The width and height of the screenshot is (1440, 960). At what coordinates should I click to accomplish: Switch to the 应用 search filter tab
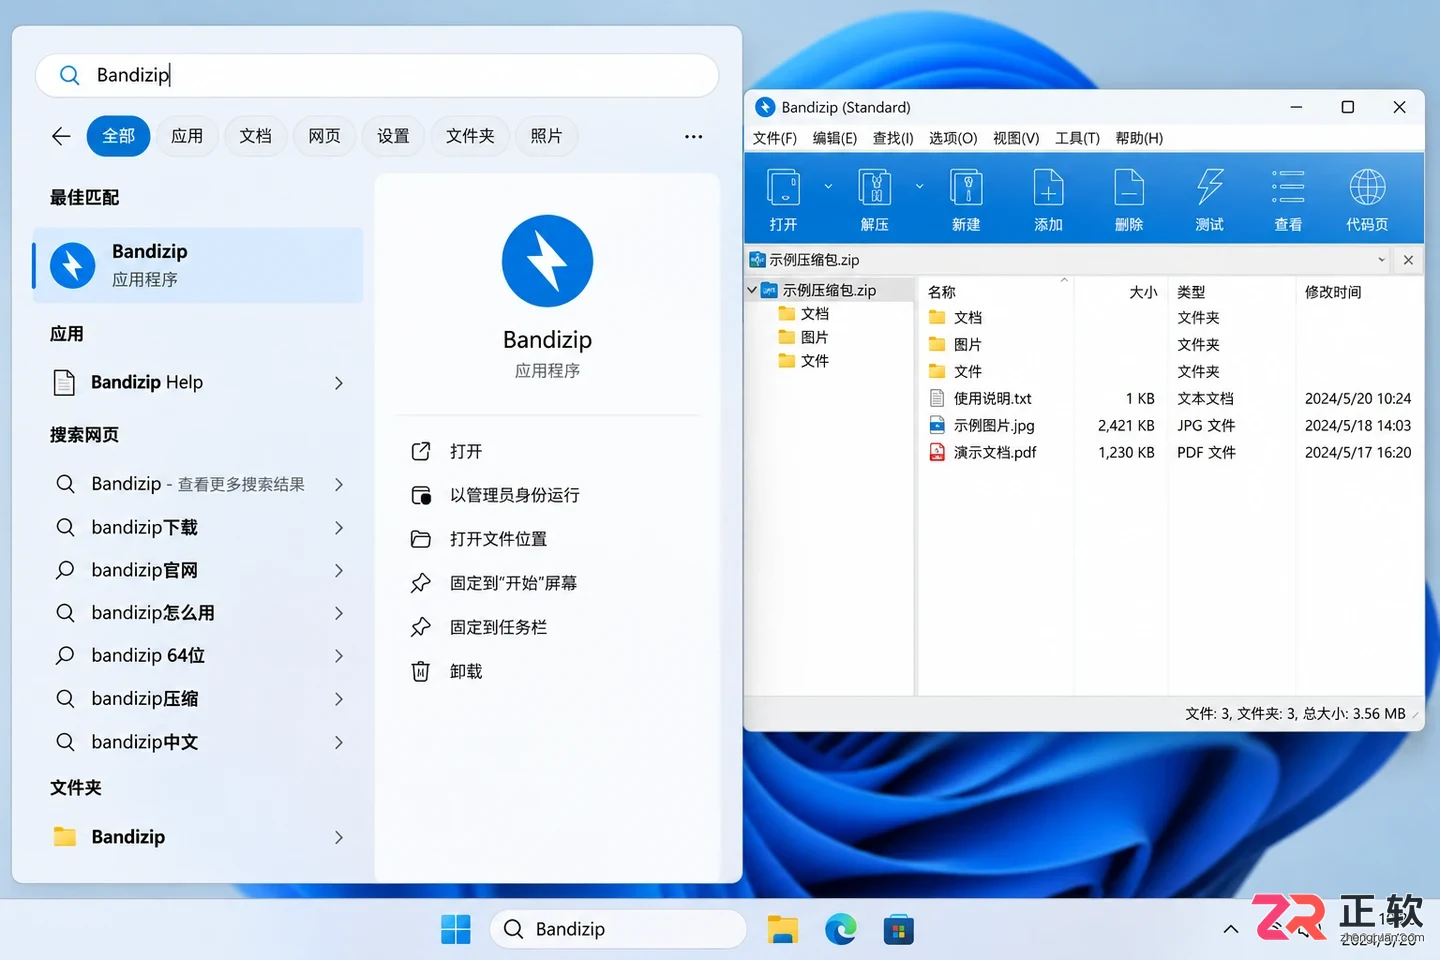pyautogui.click(x=187, y=136)
